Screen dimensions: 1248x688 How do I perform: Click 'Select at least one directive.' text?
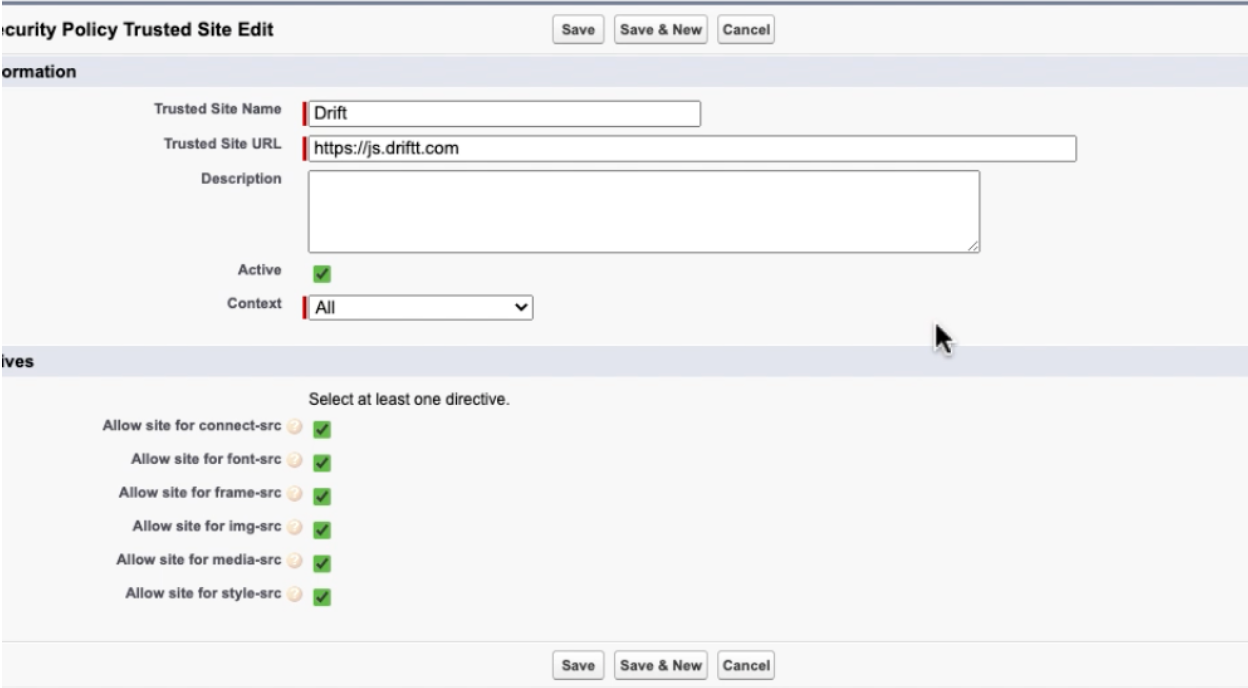[x=409, y=399]
